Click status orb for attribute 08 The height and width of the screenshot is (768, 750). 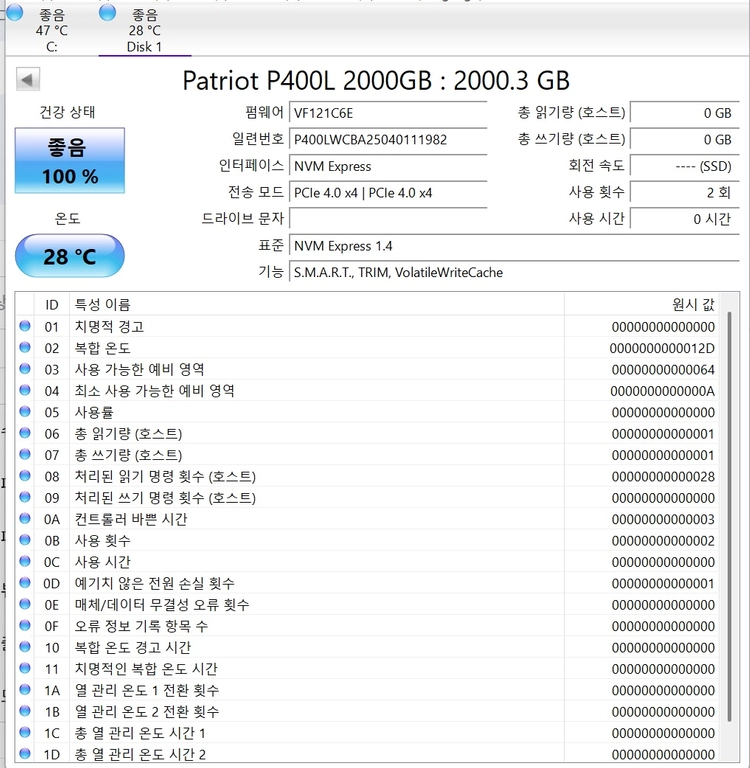[25, 476]
